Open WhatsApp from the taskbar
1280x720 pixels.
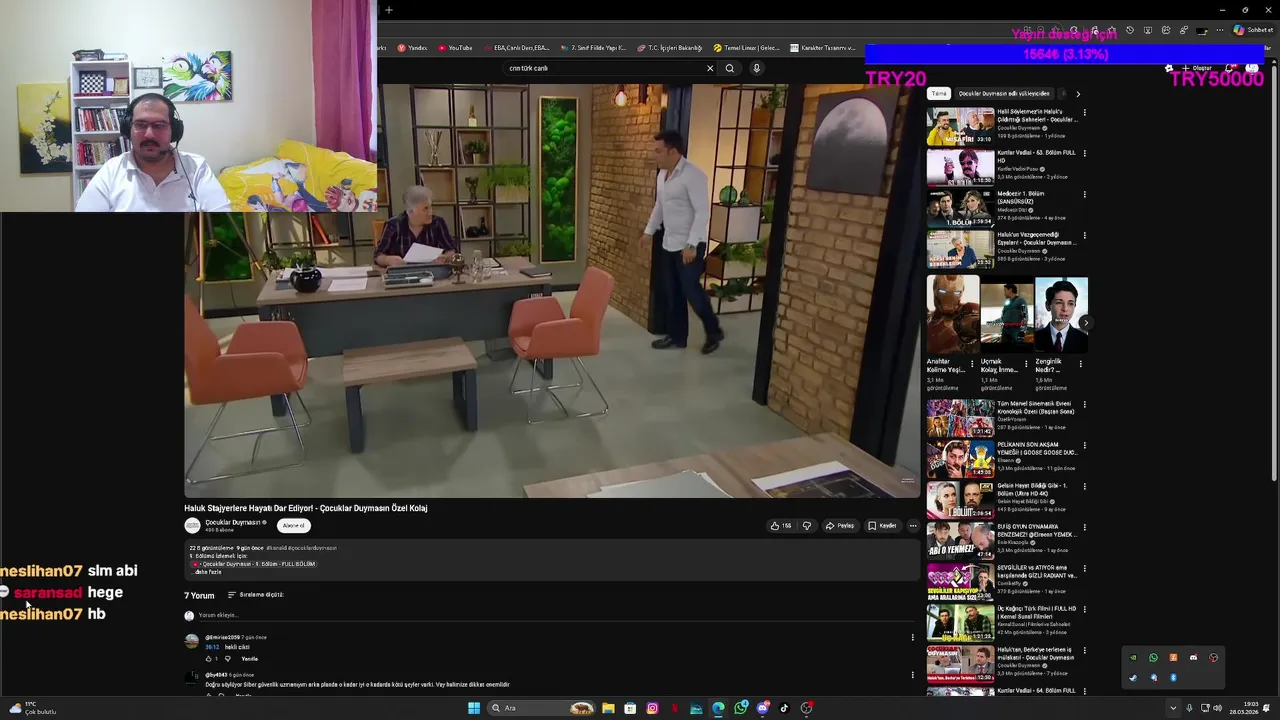tap(740, 708)
